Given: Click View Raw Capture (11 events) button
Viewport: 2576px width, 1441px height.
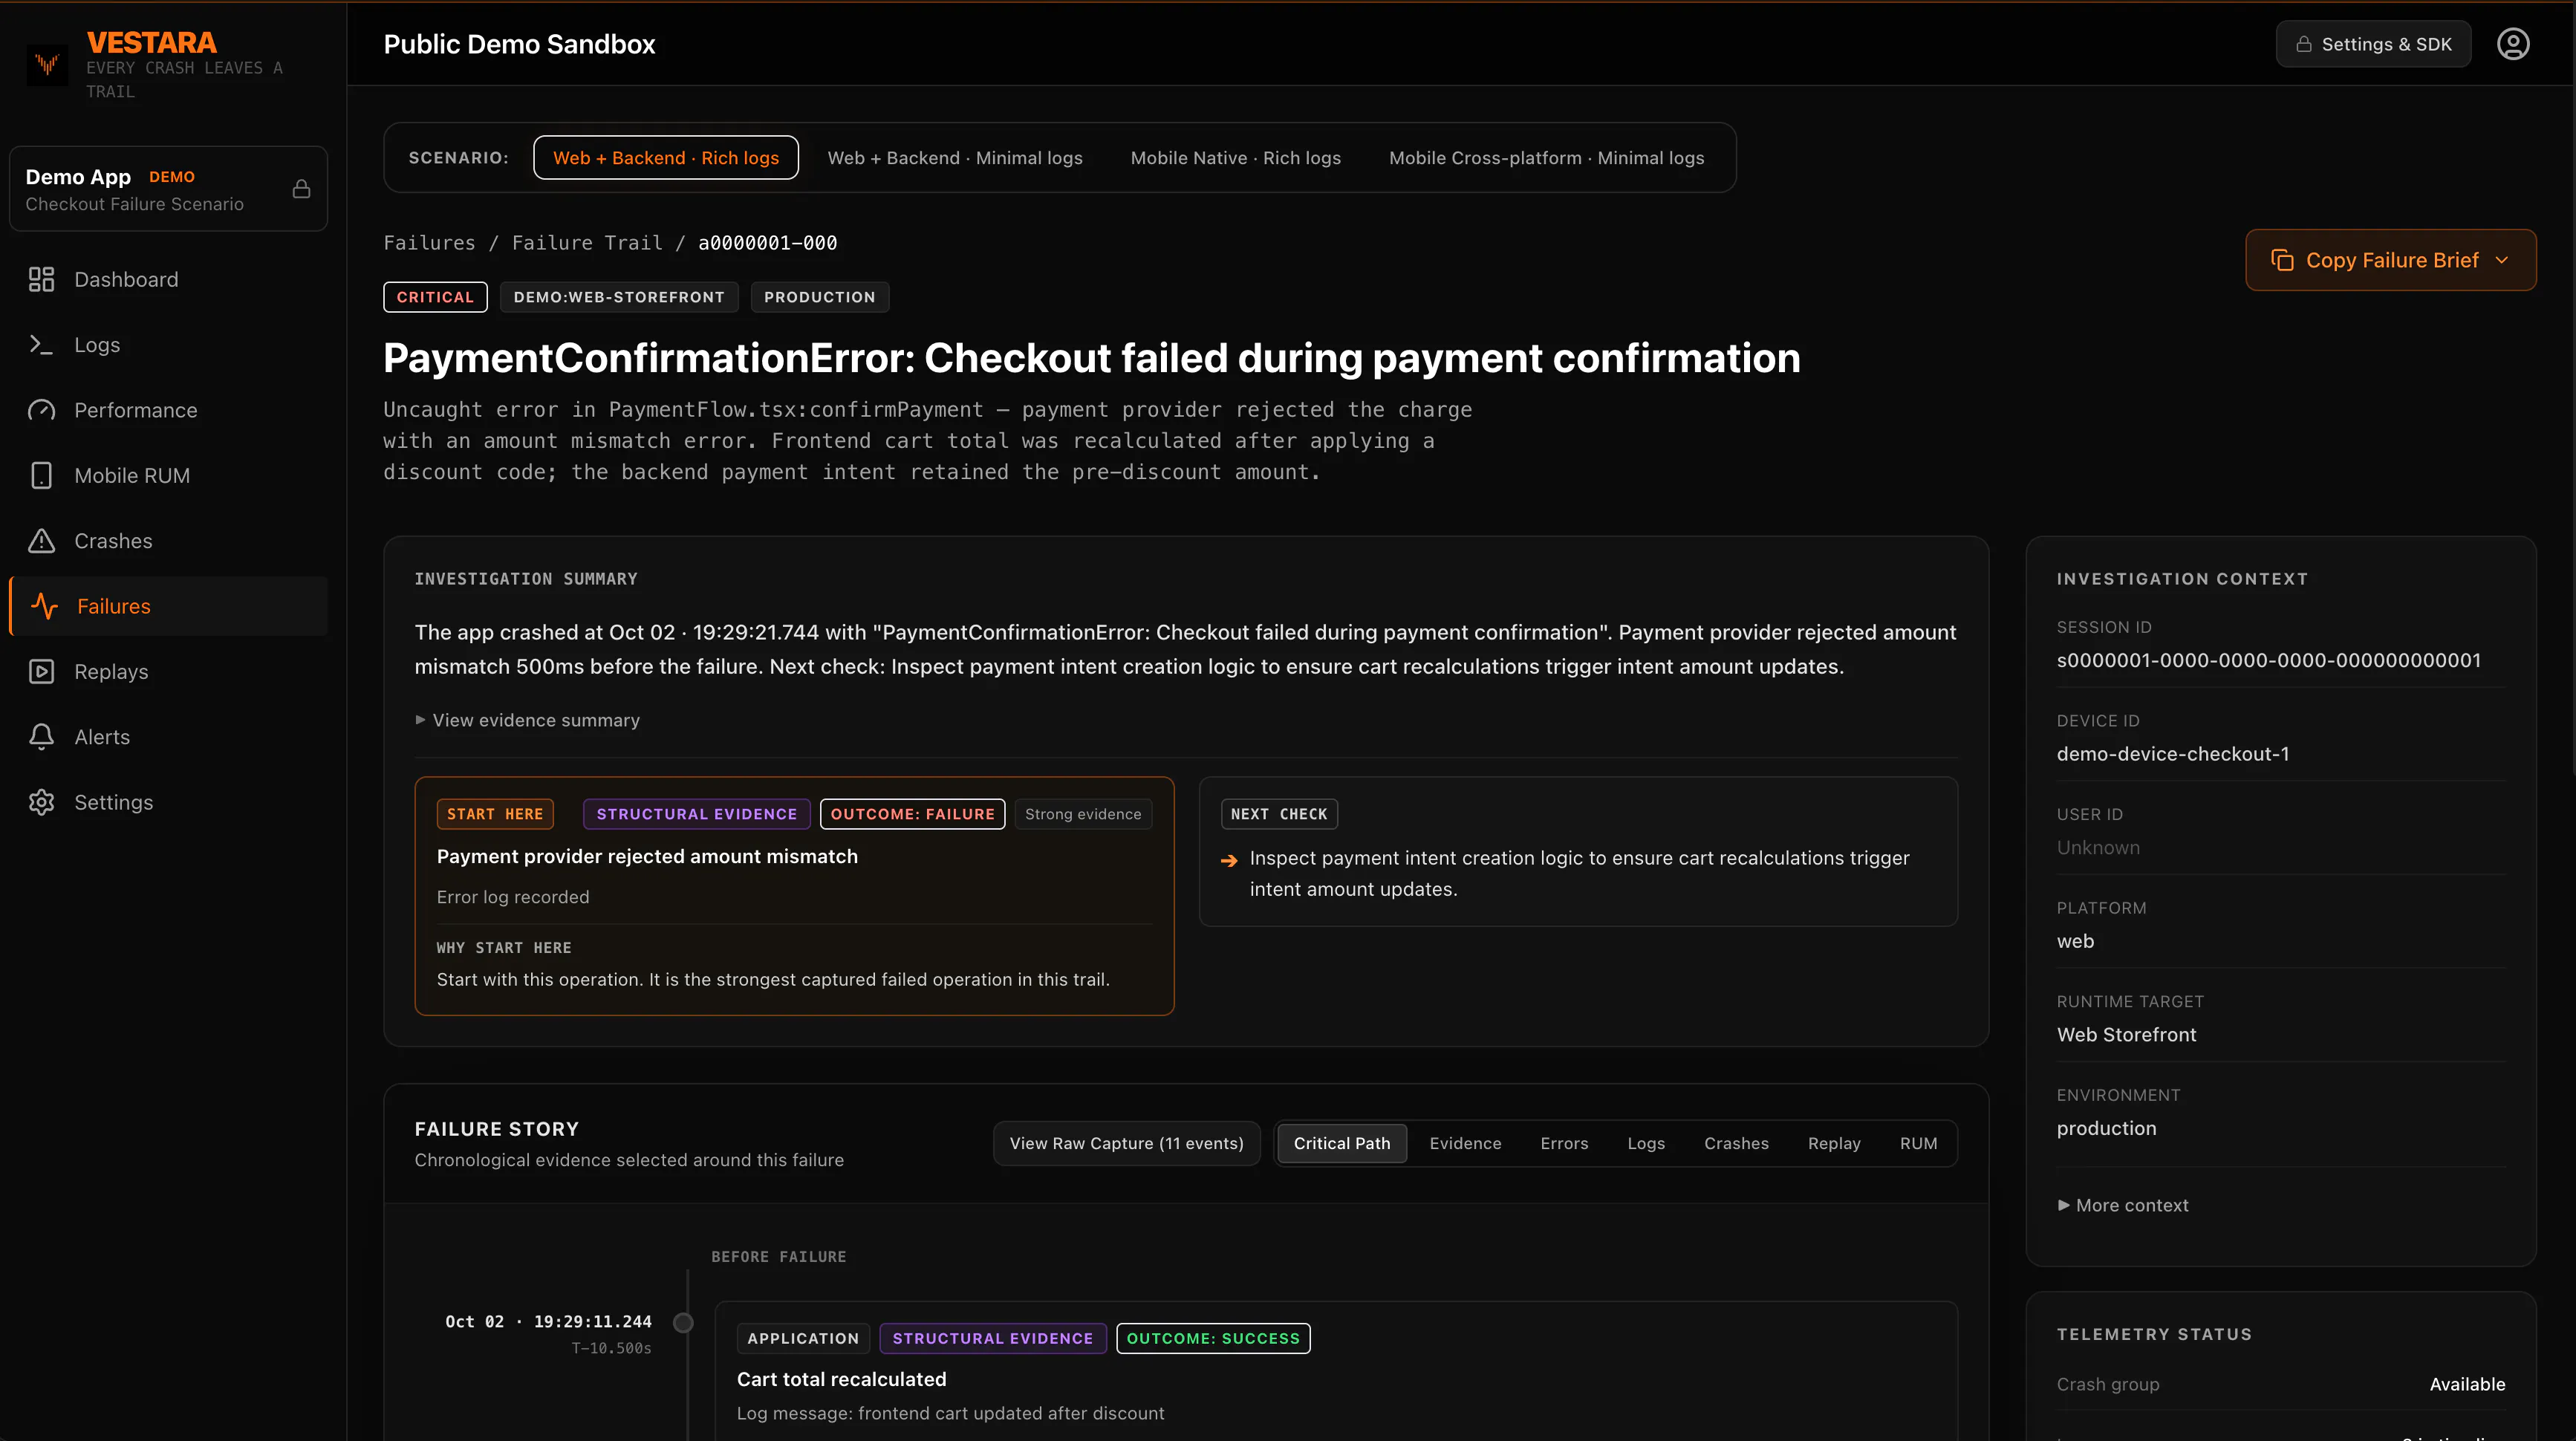Looking at the screenshot, I should point(1126,1143).
